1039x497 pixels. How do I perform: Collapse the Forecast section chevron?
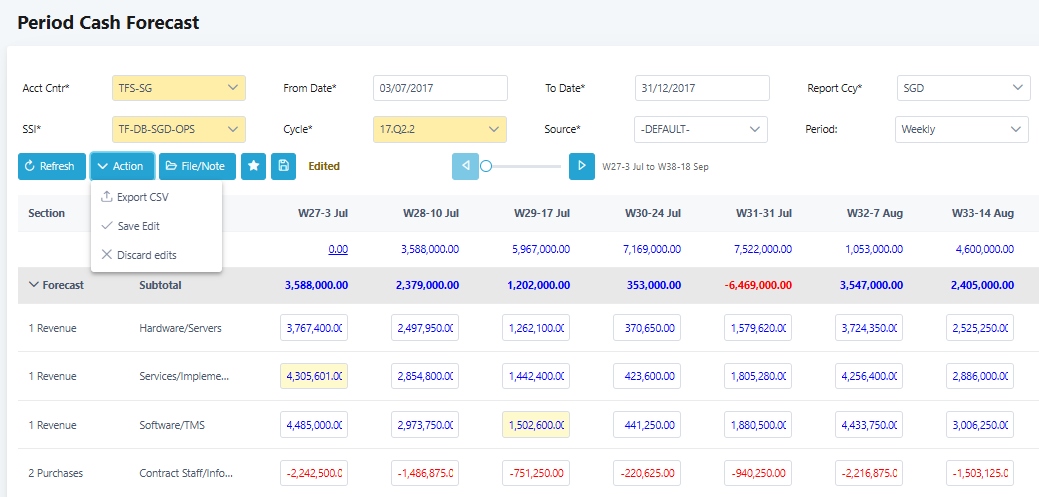pos(33,285)
